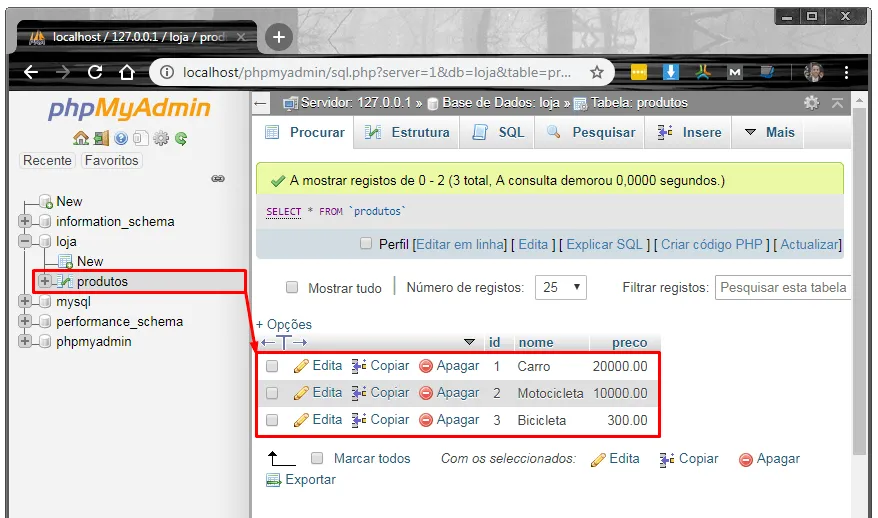Click the phpMyAdmin logo
This screenshot has width=878, height=518.
pyautogui.click(x=129, y=108)
